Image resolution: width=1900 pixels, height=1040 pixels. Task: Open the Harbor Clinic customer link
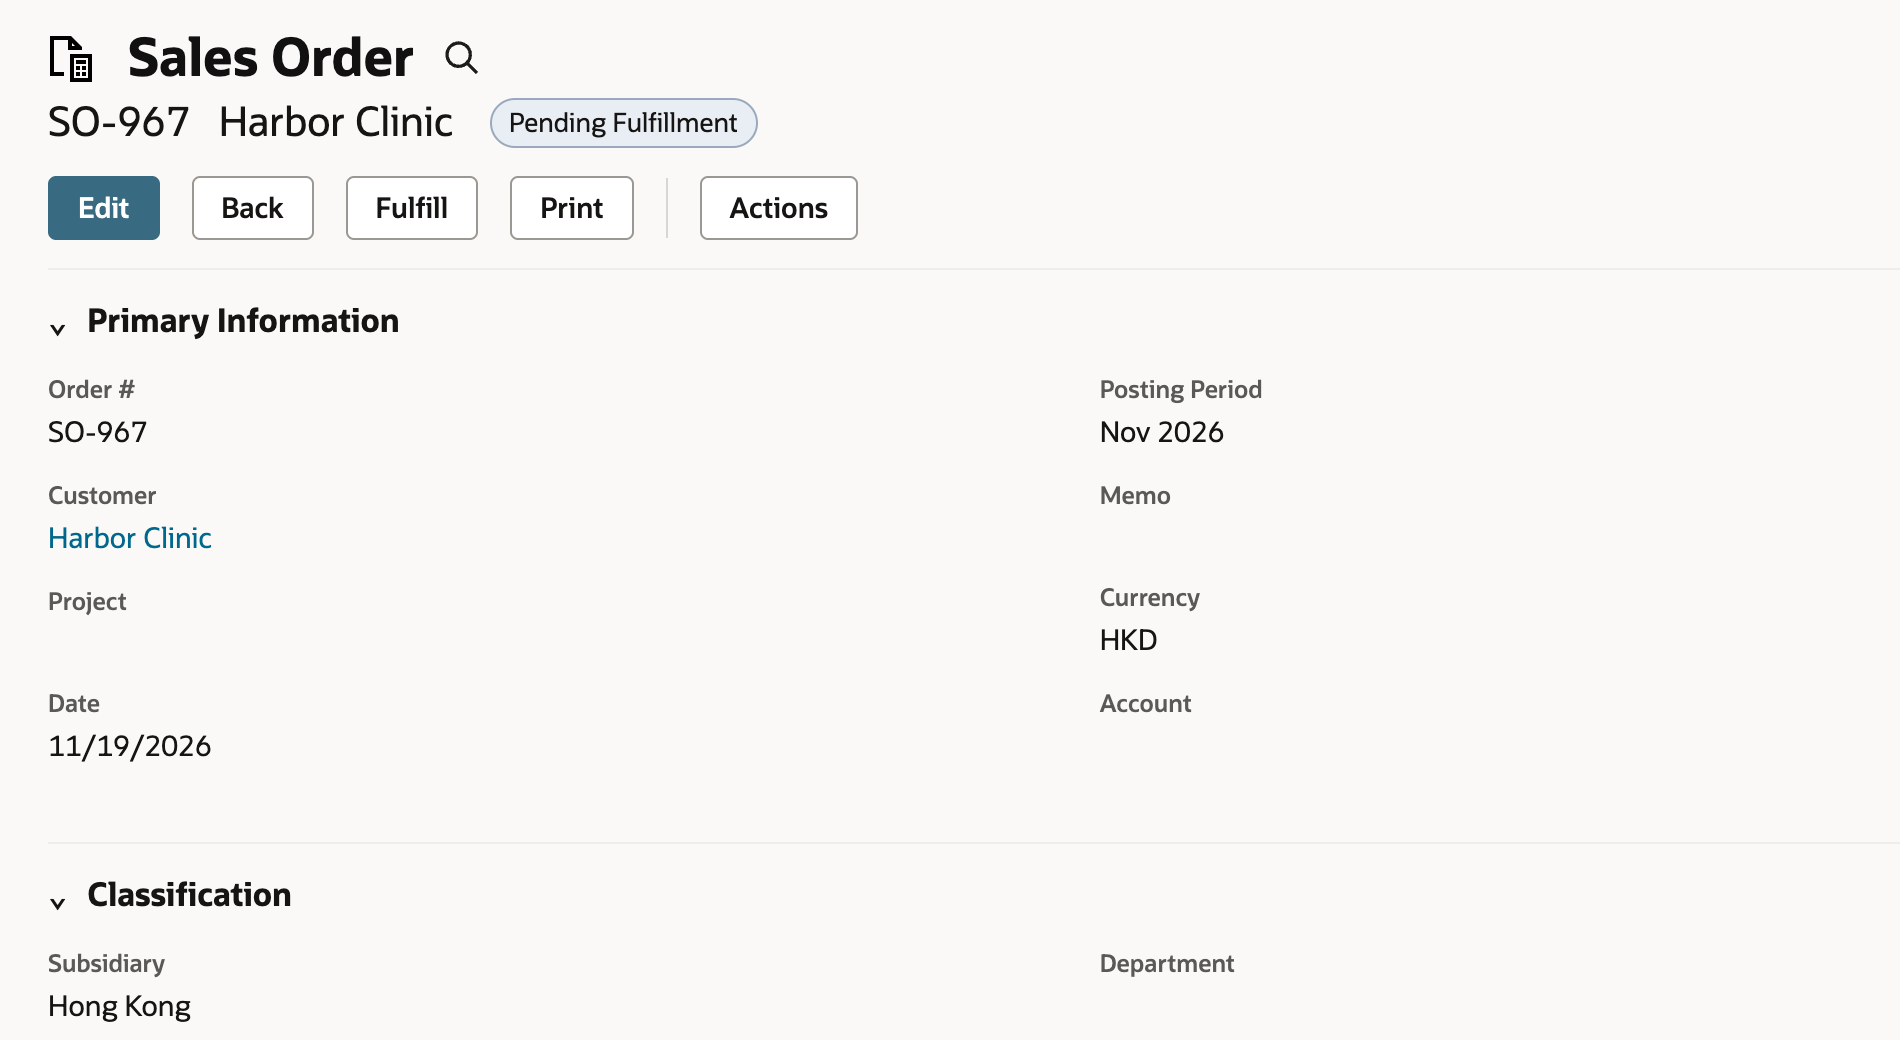click(x=130, y=538)
